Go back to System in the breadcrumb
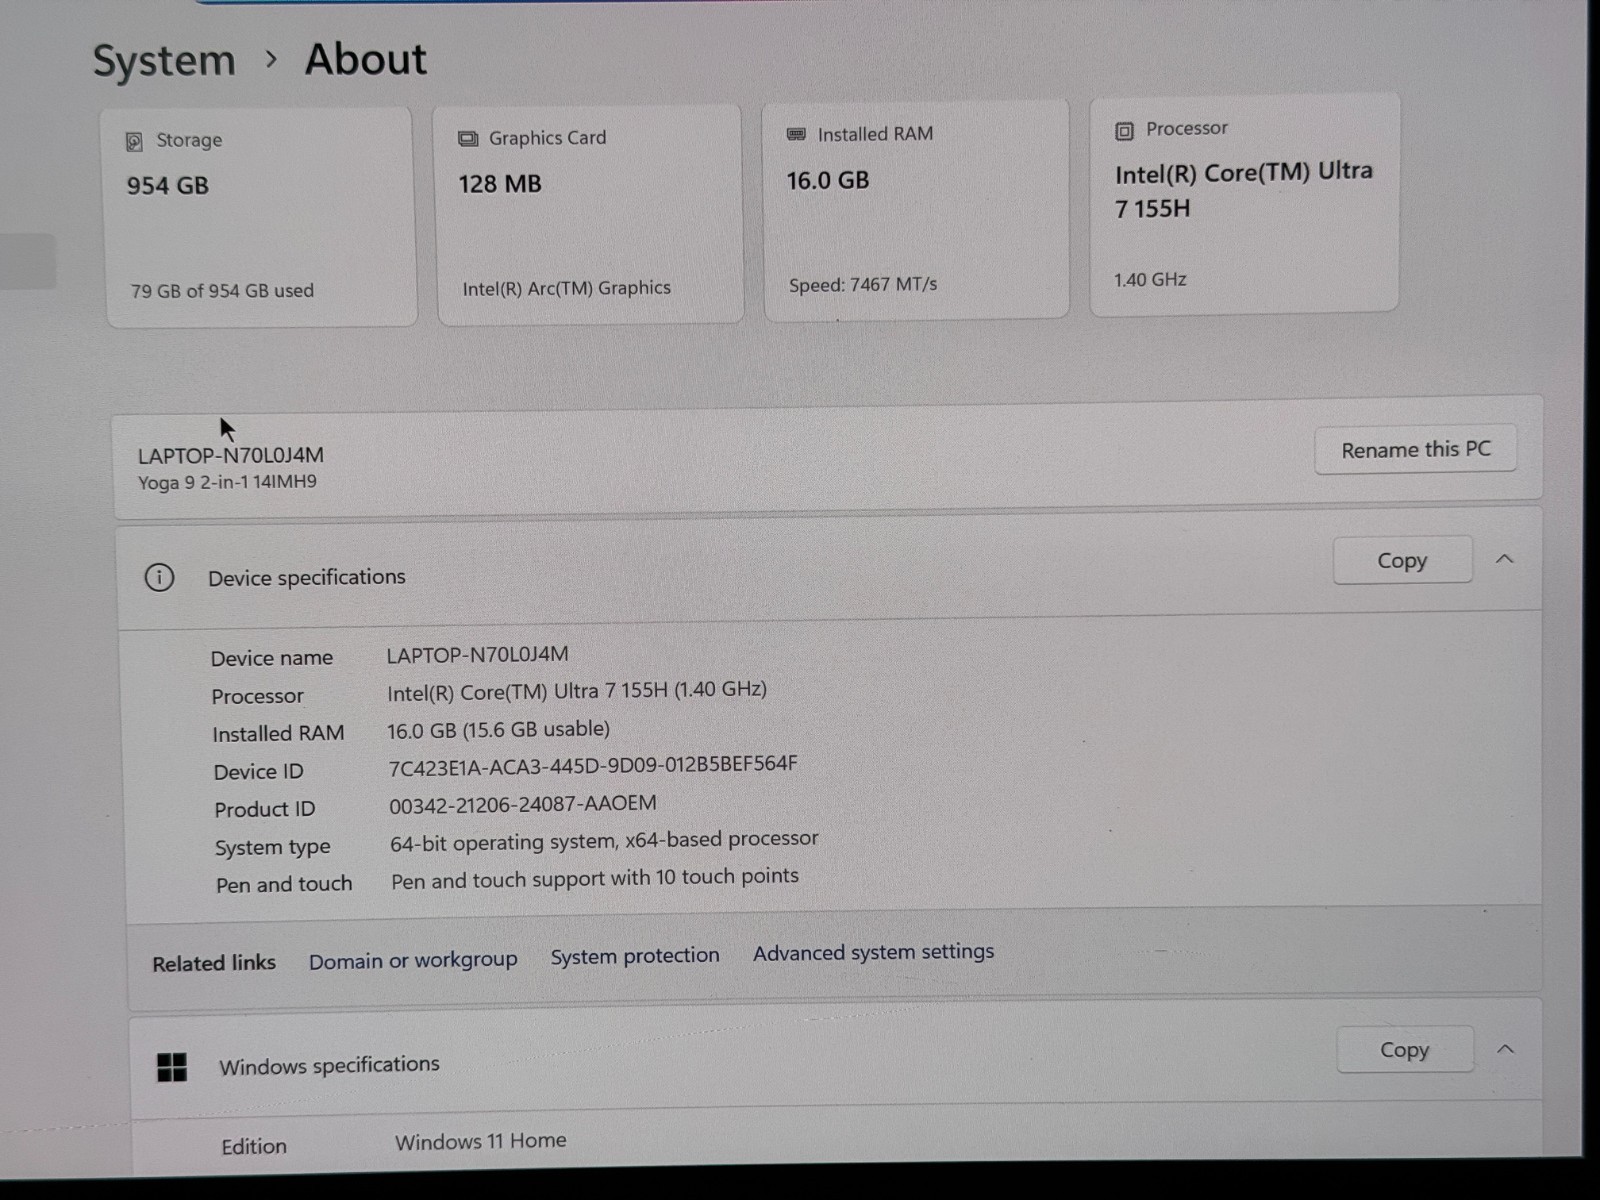The width and height of the screenshot is (1600, 1200). (164, 61)
